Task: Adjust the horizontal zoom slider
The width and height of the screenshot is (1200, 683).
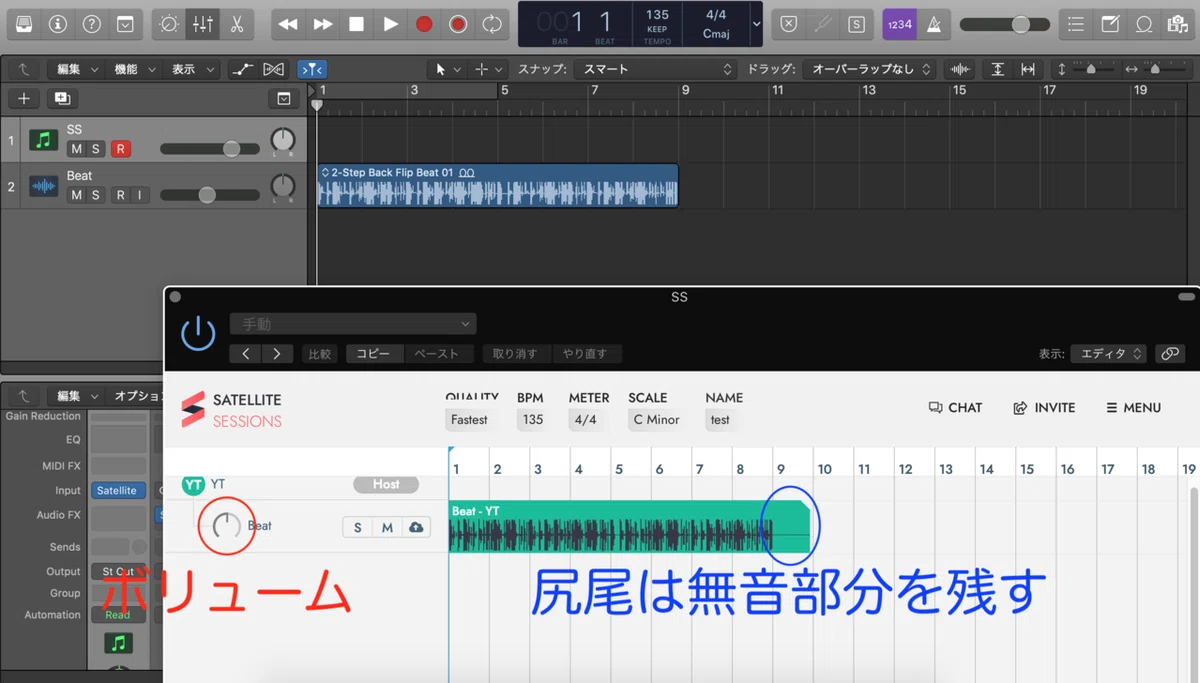Action: pos(1153,69)
